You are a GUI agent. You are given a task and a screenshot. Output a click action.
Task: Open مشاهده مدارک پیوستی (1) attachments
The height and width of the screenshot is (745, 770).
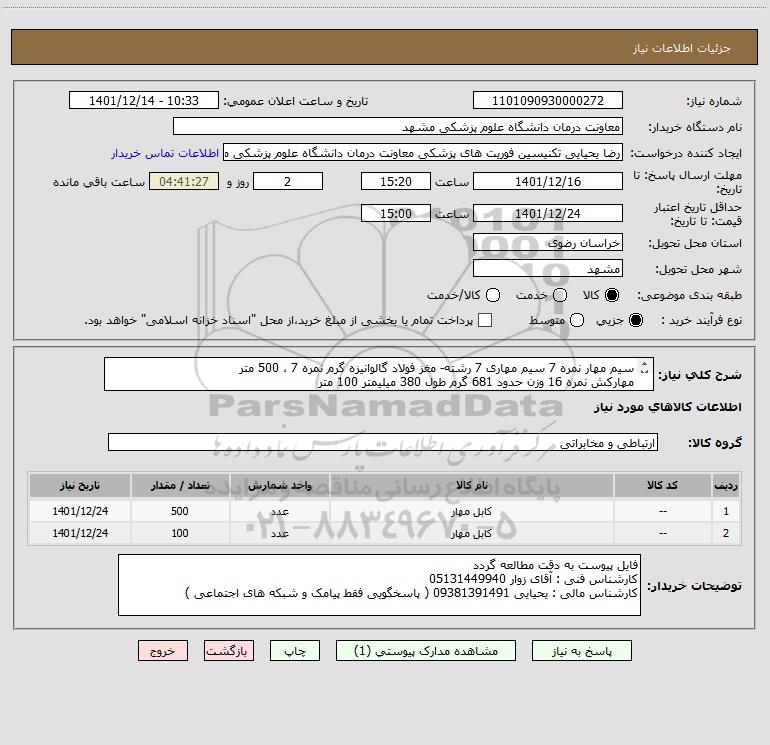click(x=426, y=651)
